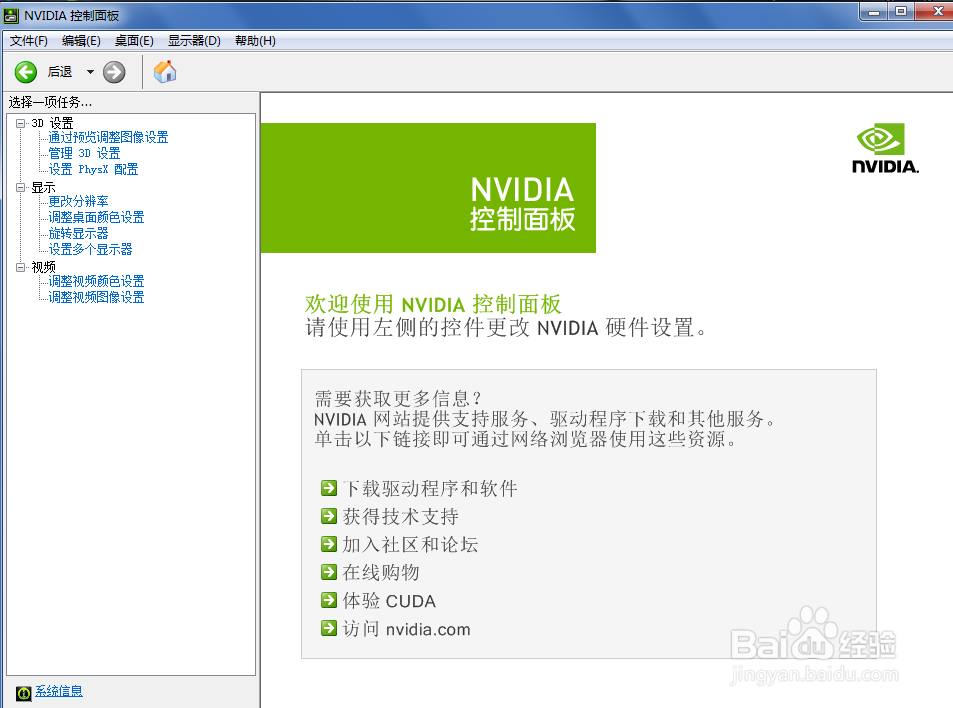
Task: Select 更改分辨率 in the tree
Action: [78, 201]
